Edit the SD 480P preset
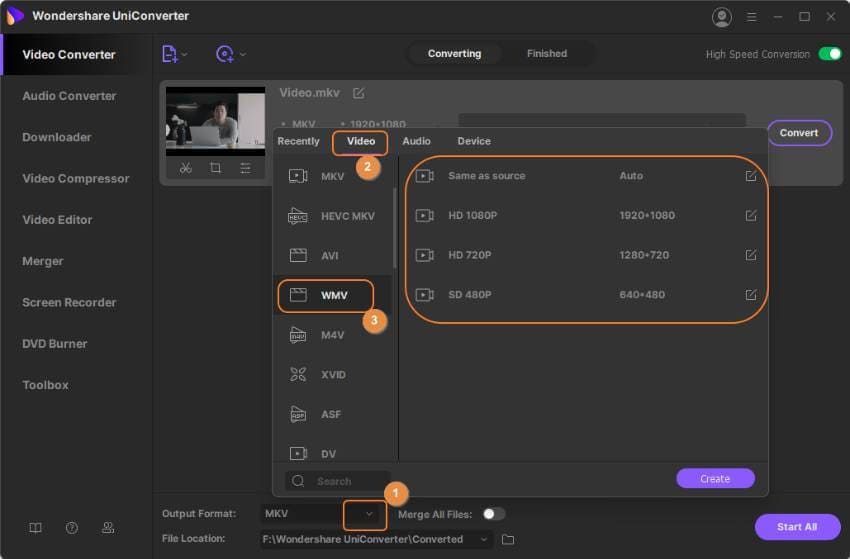Viewport: 850px width, 559px height. click(x=751, y=294)
